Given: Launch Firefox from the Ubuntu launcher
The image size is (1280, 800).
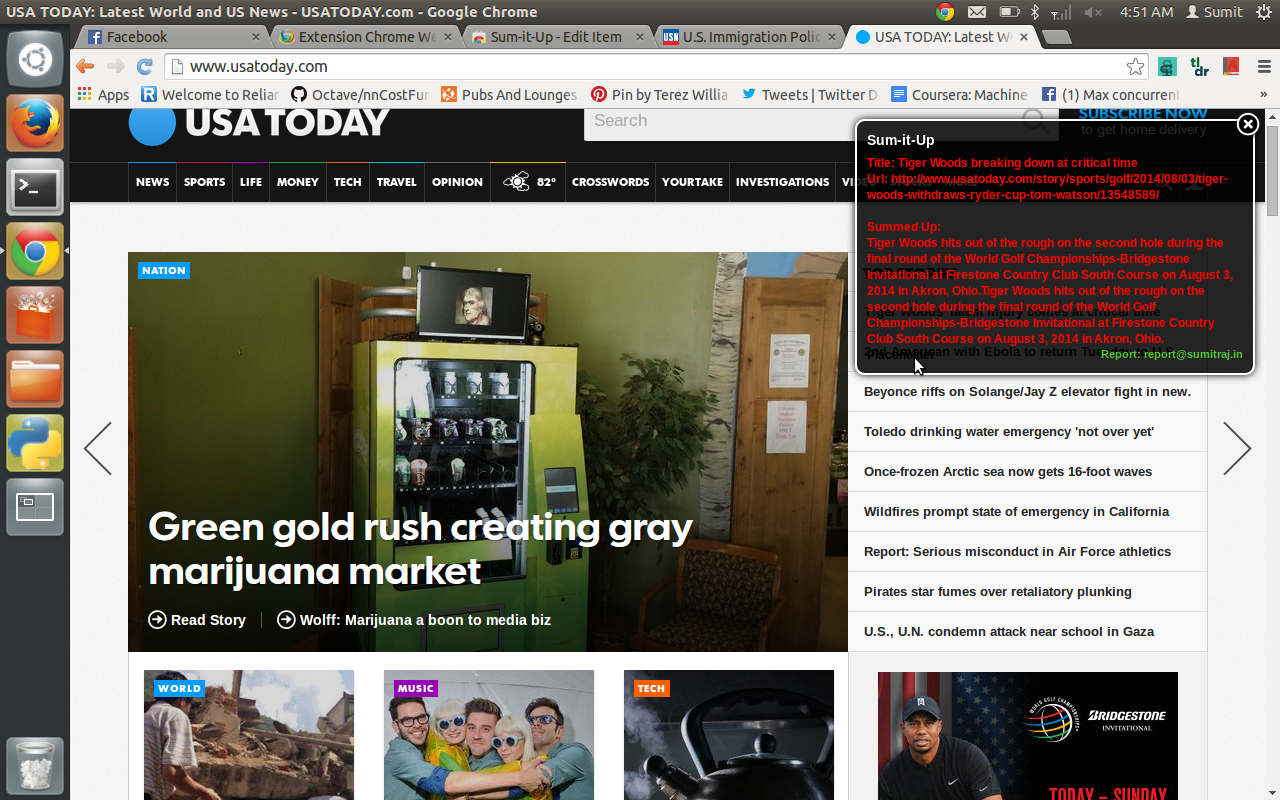Looking at the screenshot, I should 35,123.
